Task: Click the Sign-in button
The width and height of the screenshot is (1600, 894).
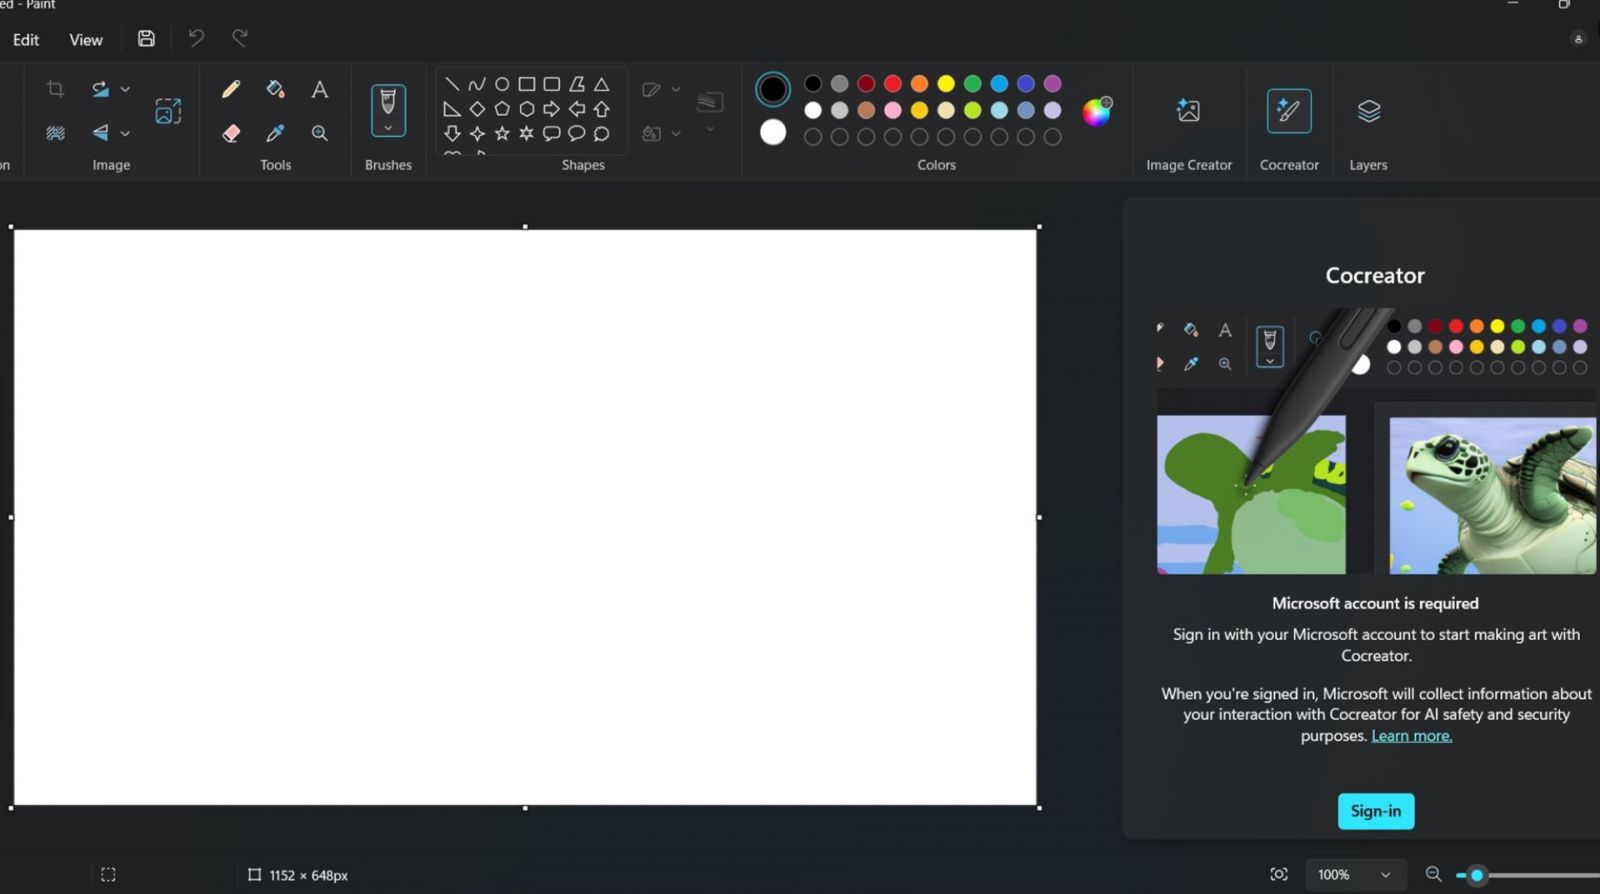Action: pyautogui.click(x=1375, y=811)
